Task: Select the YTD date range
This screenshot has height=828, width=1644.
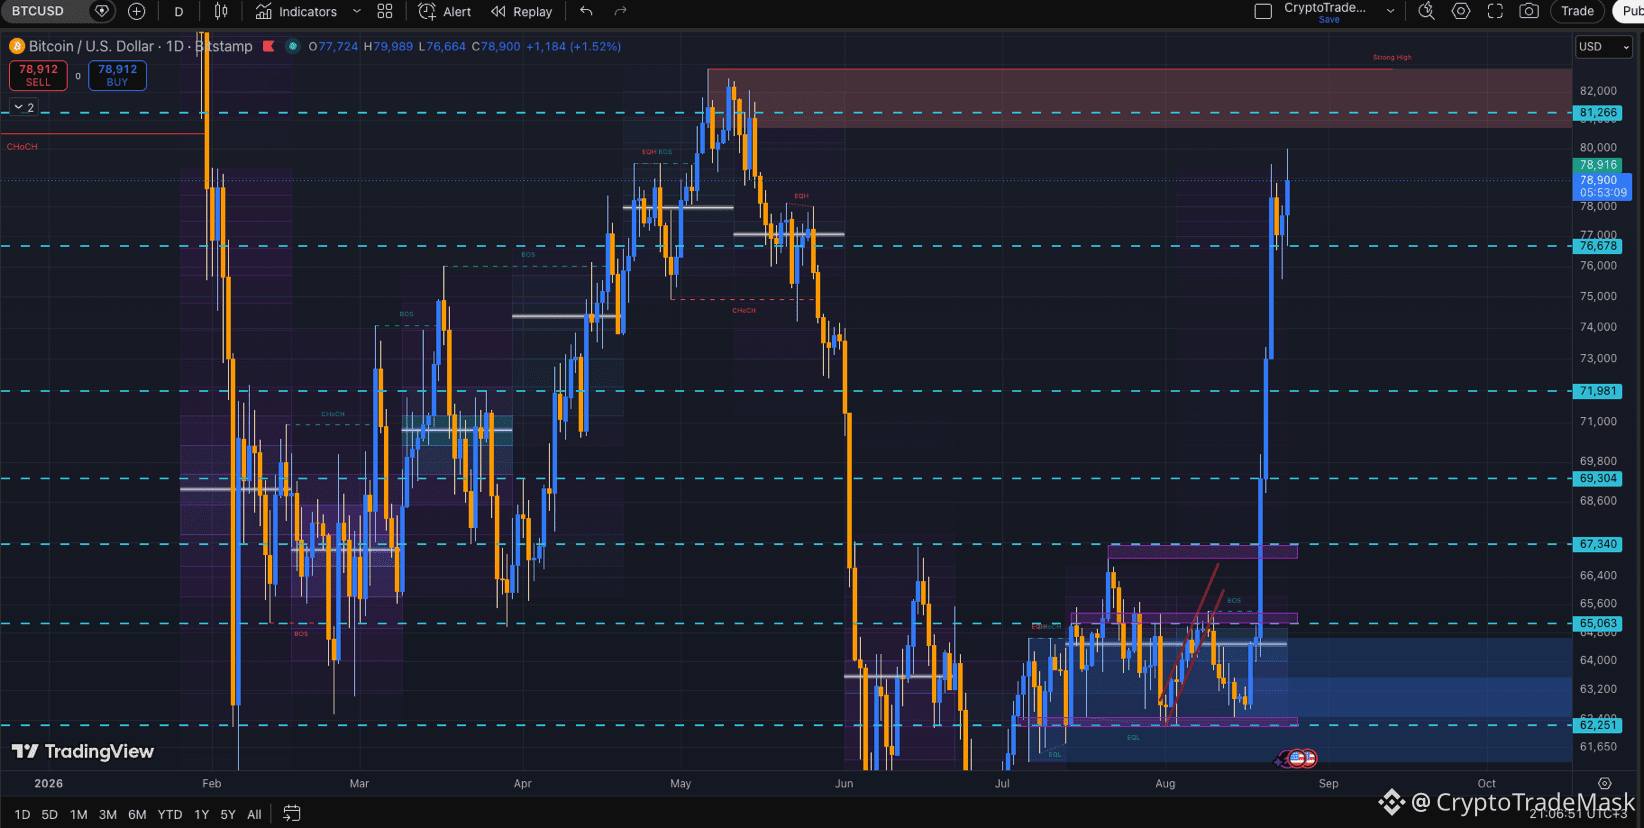Action: click(x=170, y=815)
